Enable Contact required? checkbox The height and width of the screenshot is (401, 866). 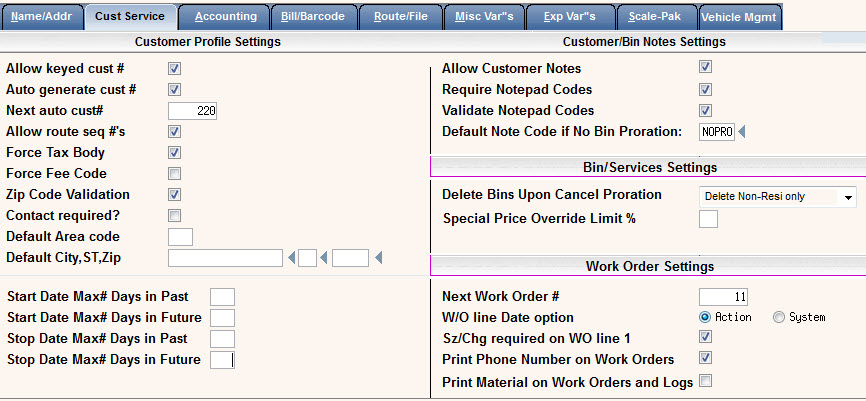(175, 215)
